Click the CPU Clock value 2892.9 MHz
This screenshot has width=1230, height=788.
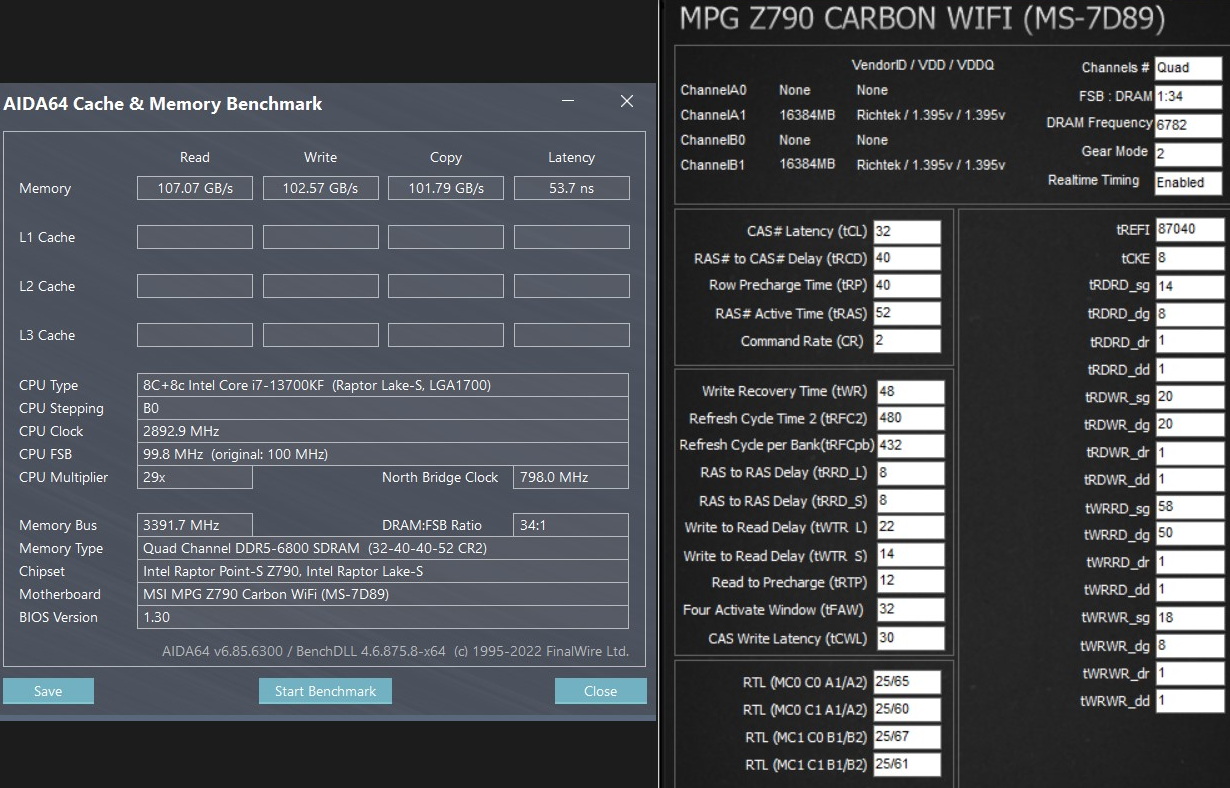(383, 431)
